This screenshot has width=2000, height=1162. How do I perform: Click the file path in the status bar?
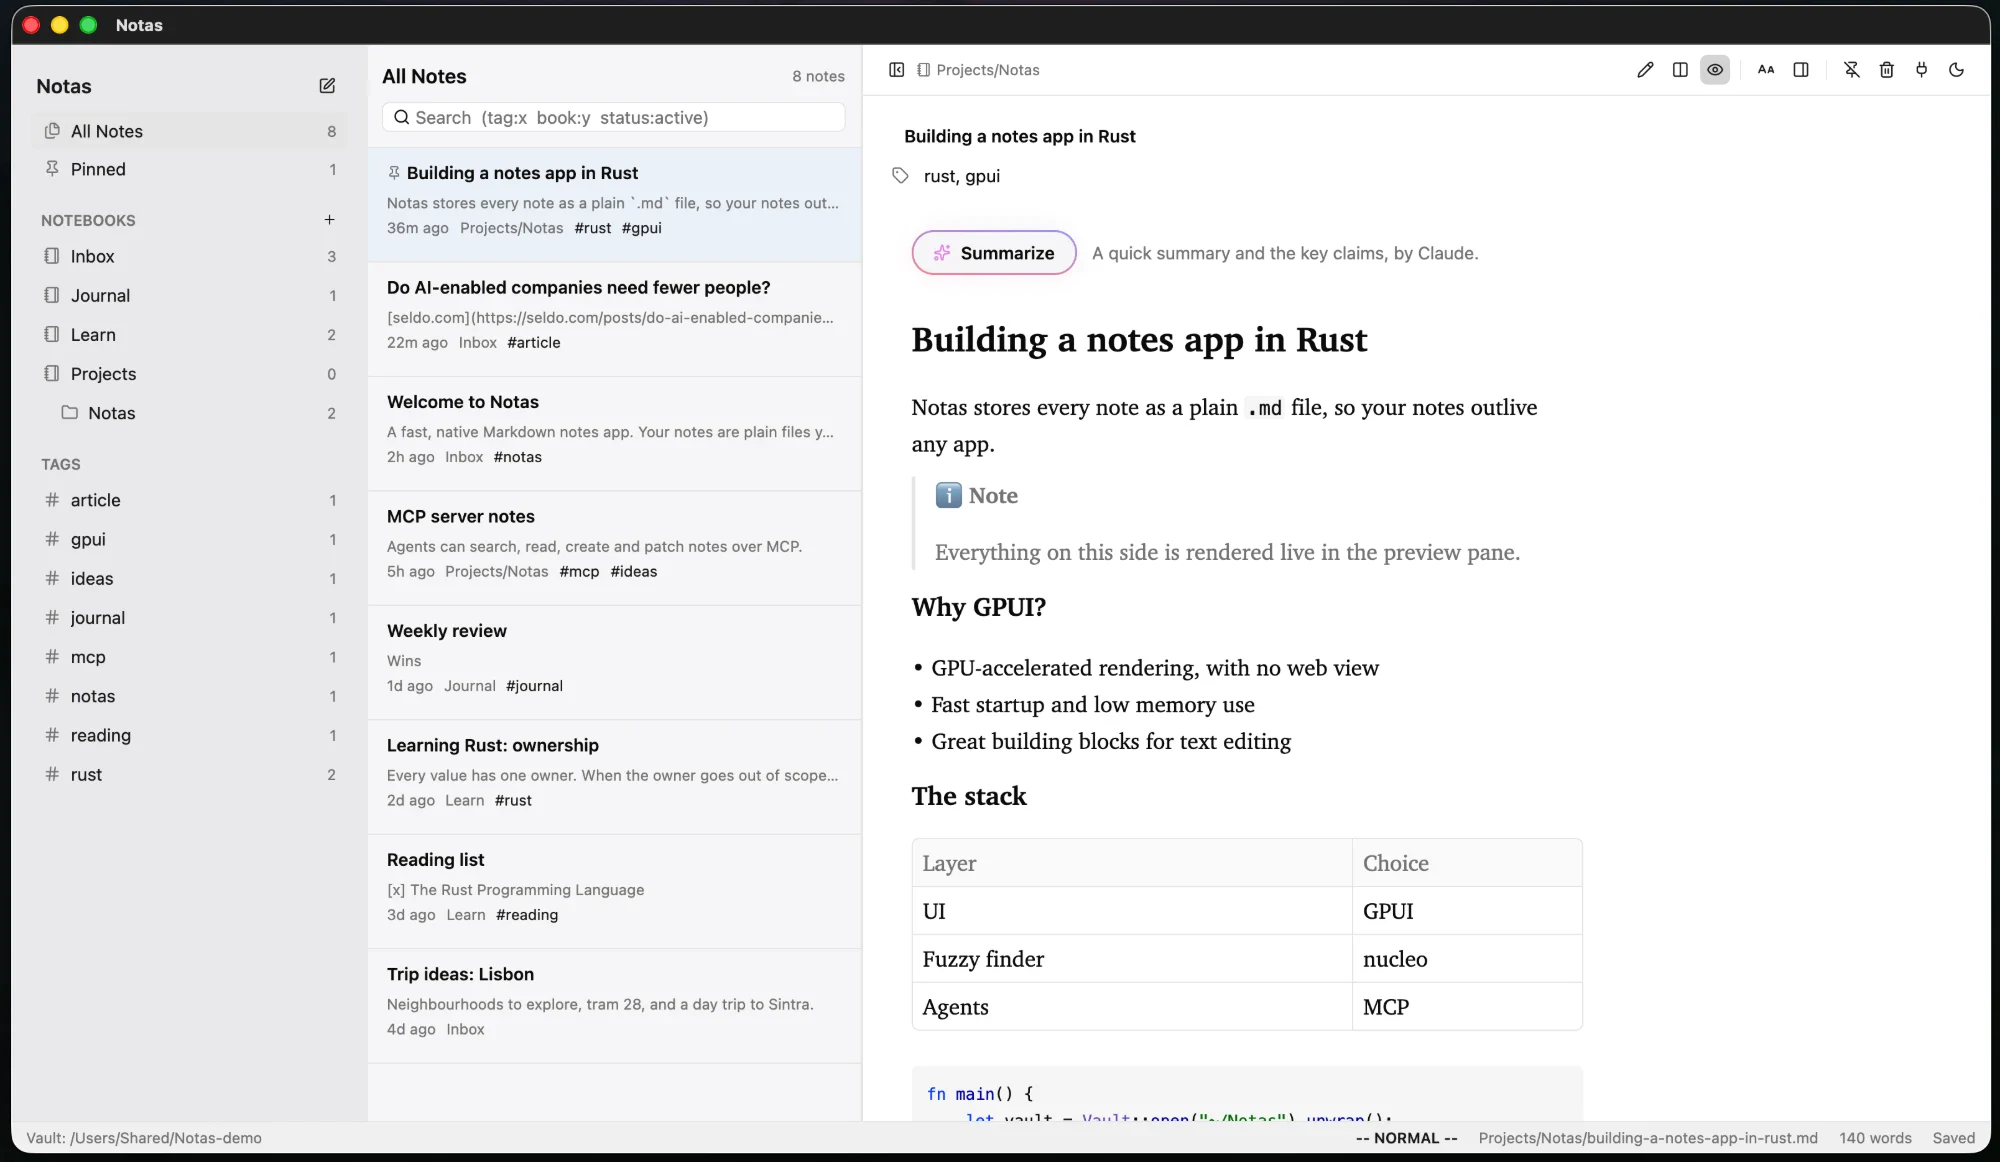pyautogui.click(x=1648, y=1138)
